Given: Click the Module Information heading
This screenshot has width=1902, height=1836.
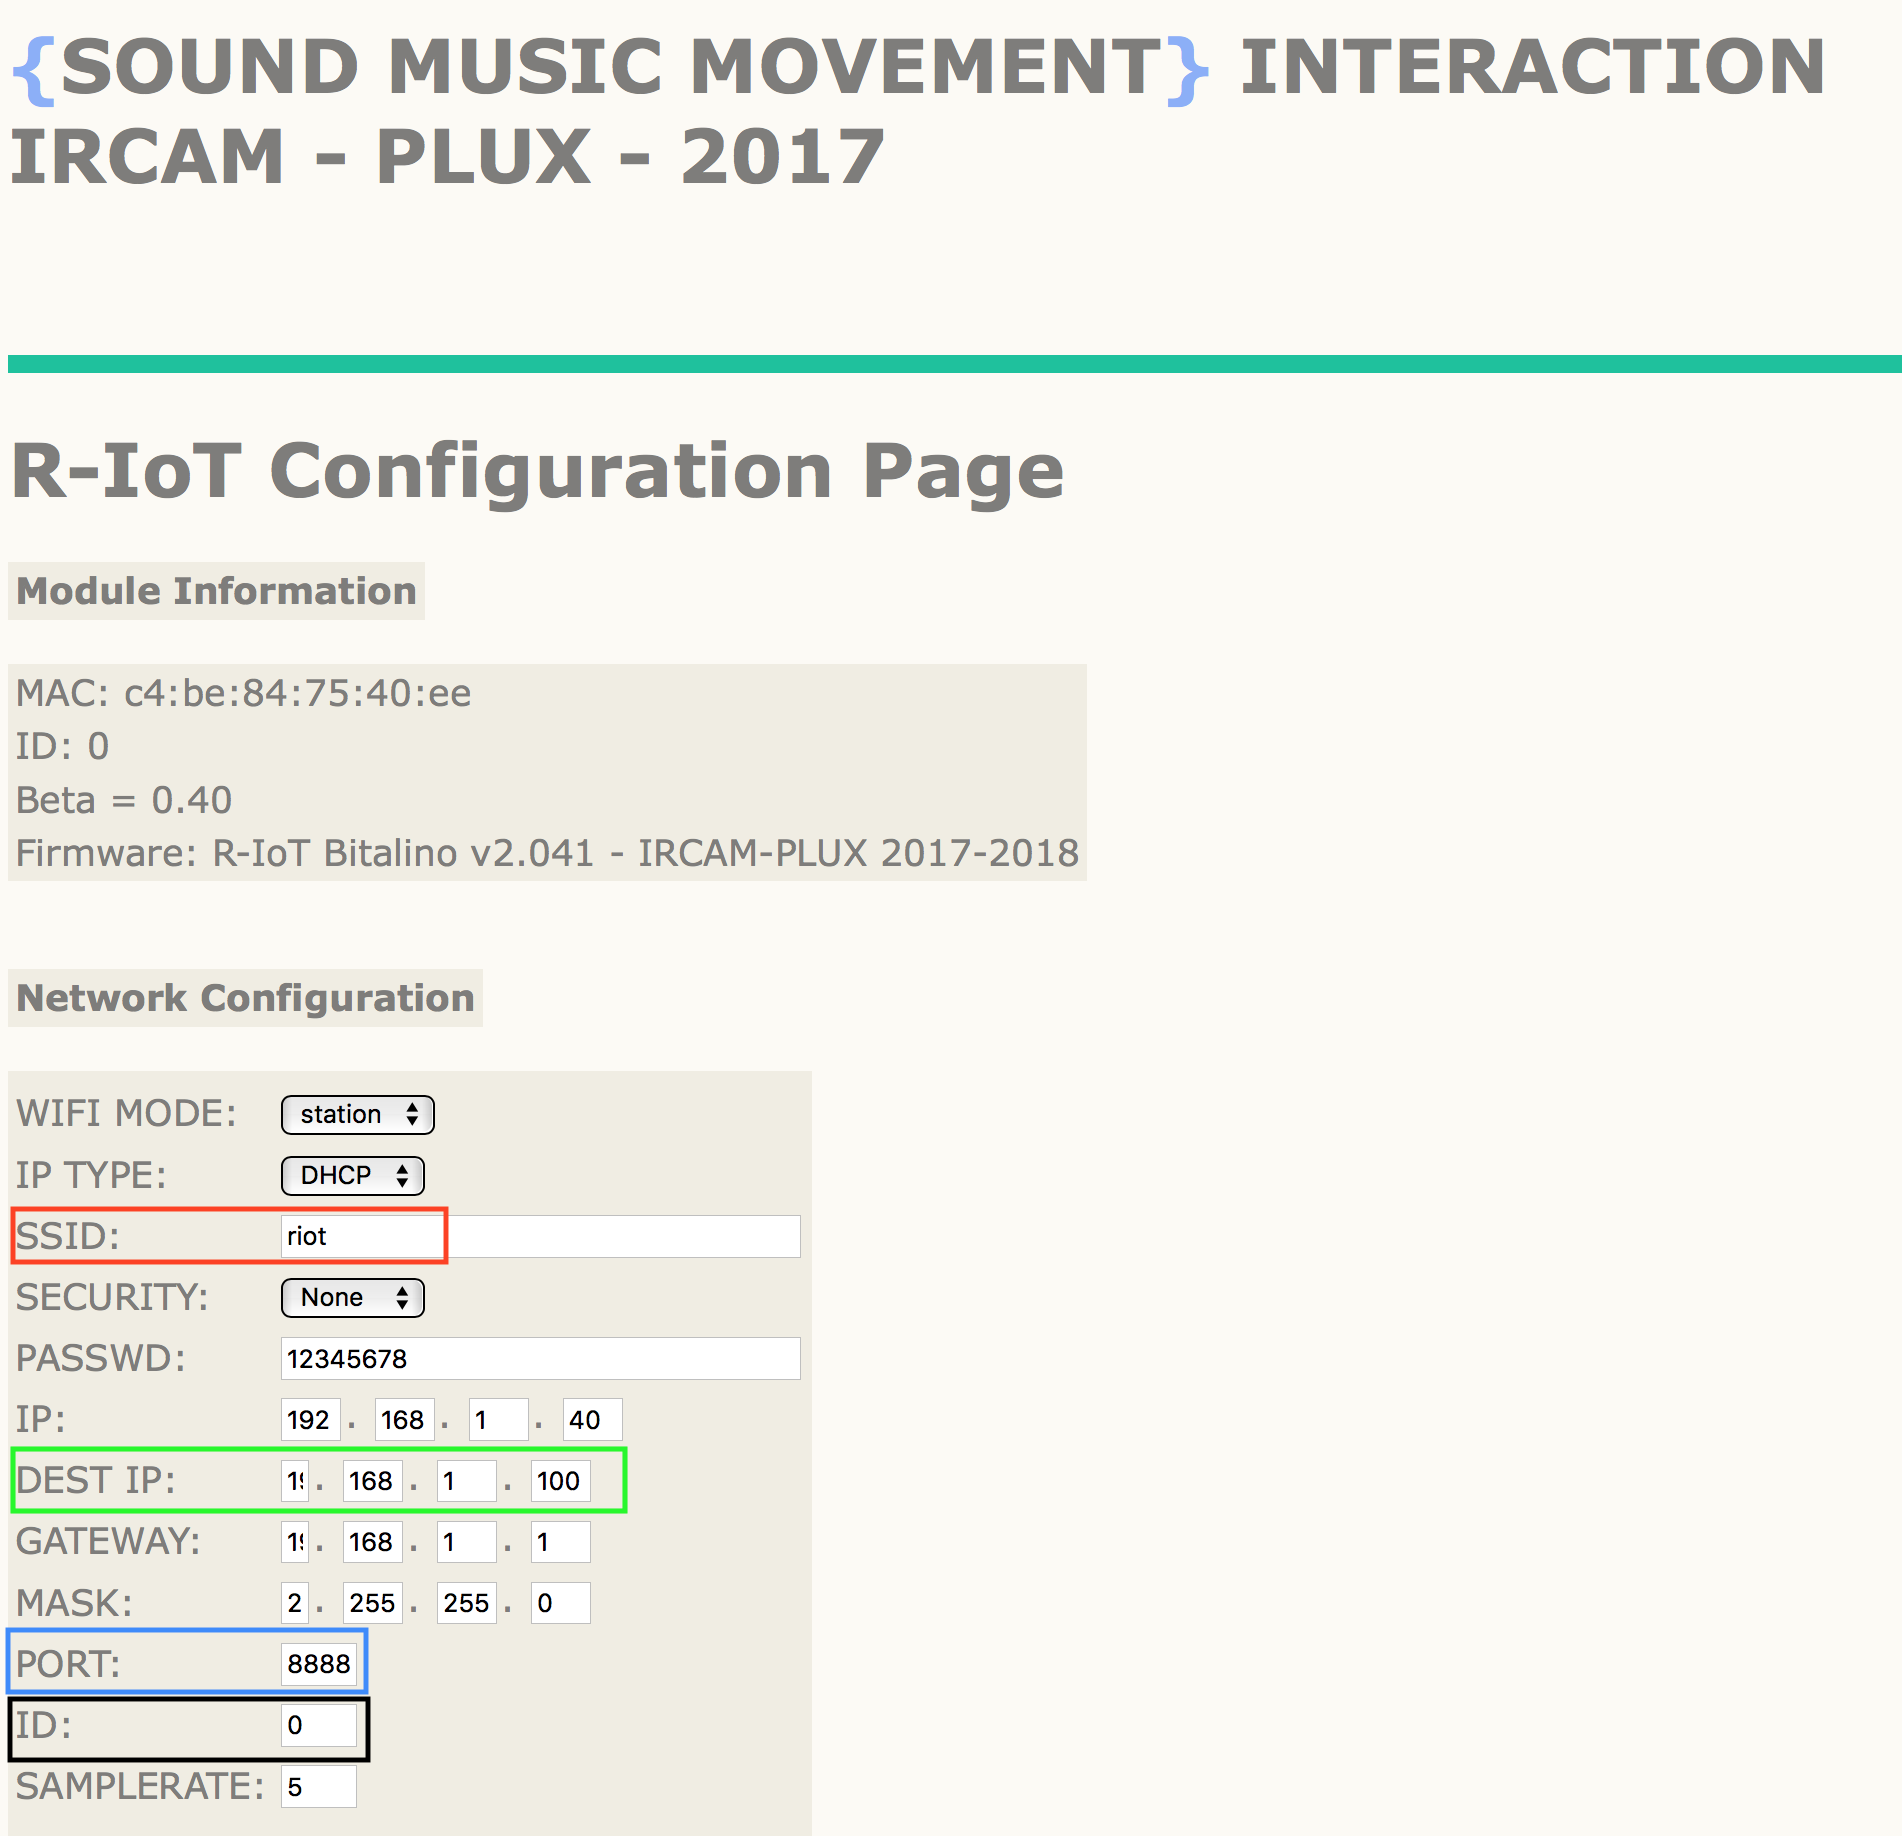Looking at the screenshot, I should (x=216, y=590).
